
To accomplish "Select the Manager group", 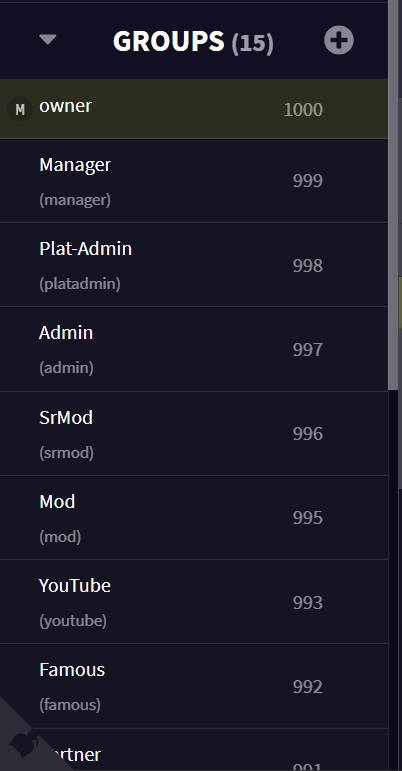I will [x=194, y=181].
